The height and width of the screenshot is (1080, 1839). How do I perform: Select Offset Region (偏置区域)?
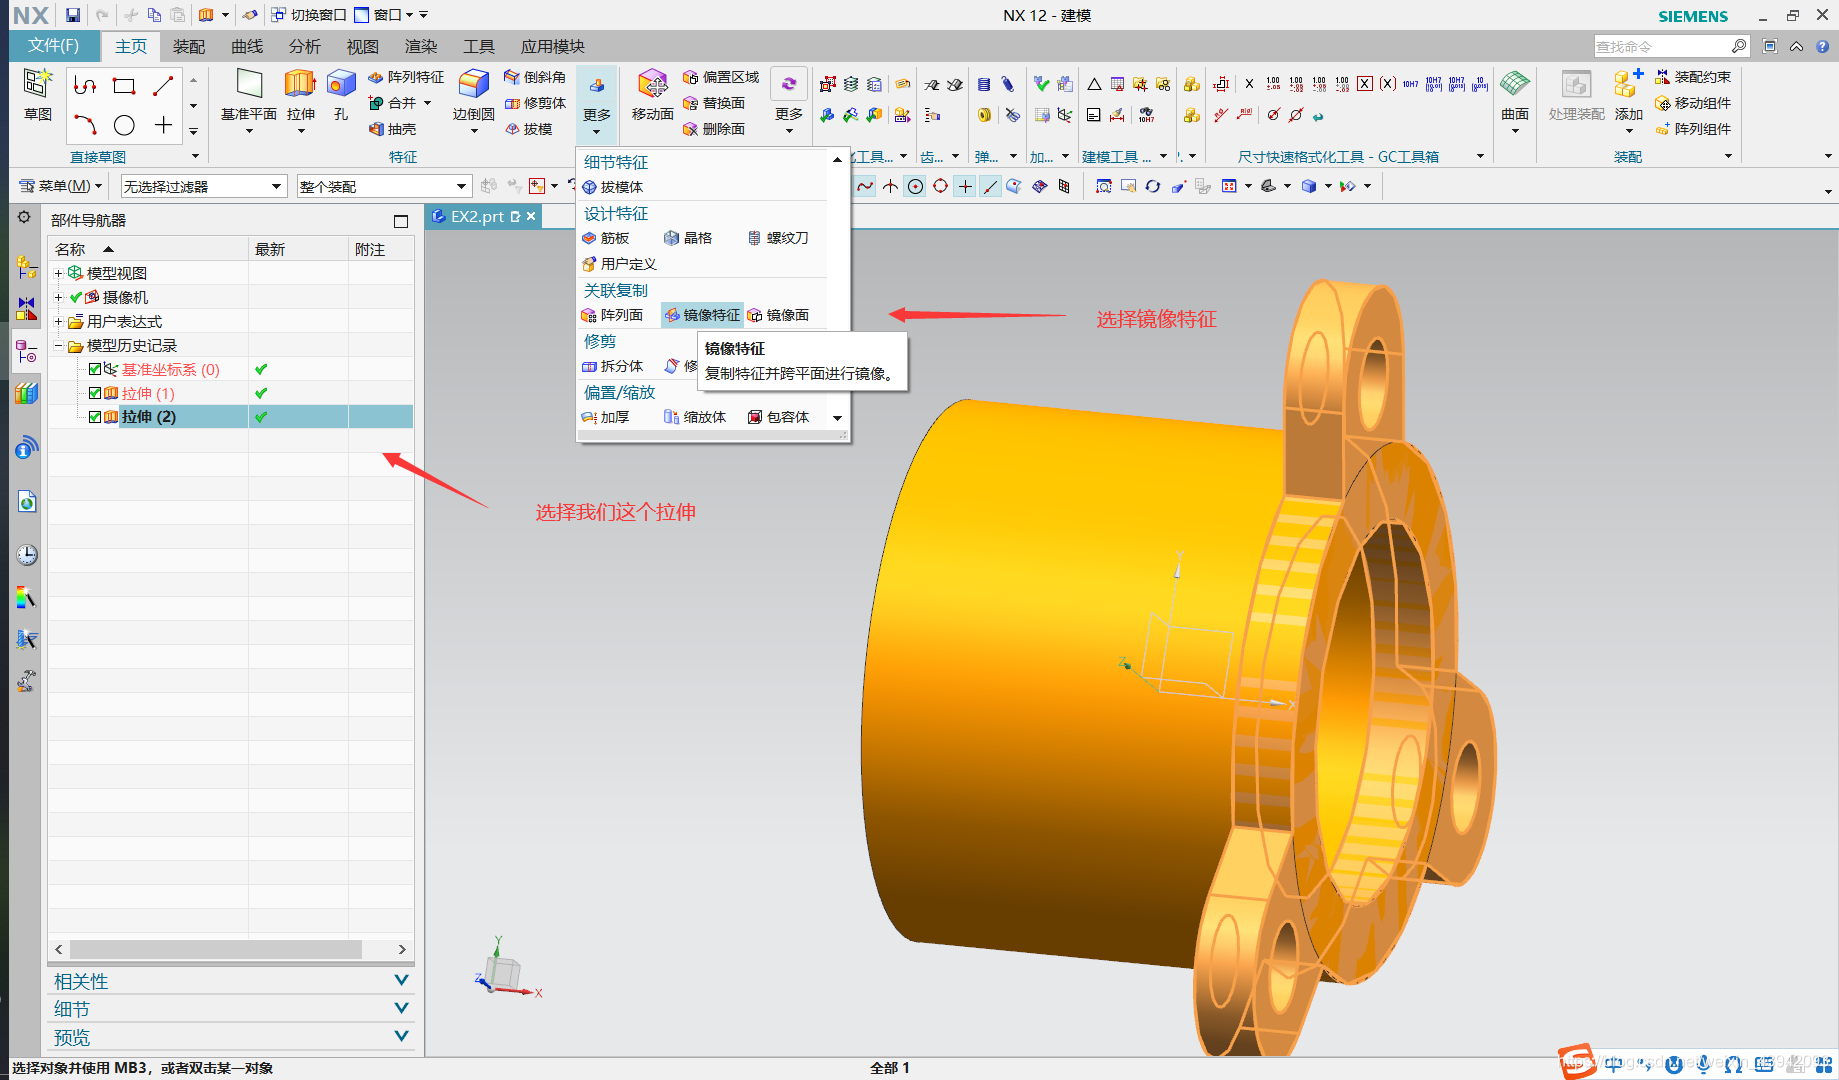(x=721, y=77)
